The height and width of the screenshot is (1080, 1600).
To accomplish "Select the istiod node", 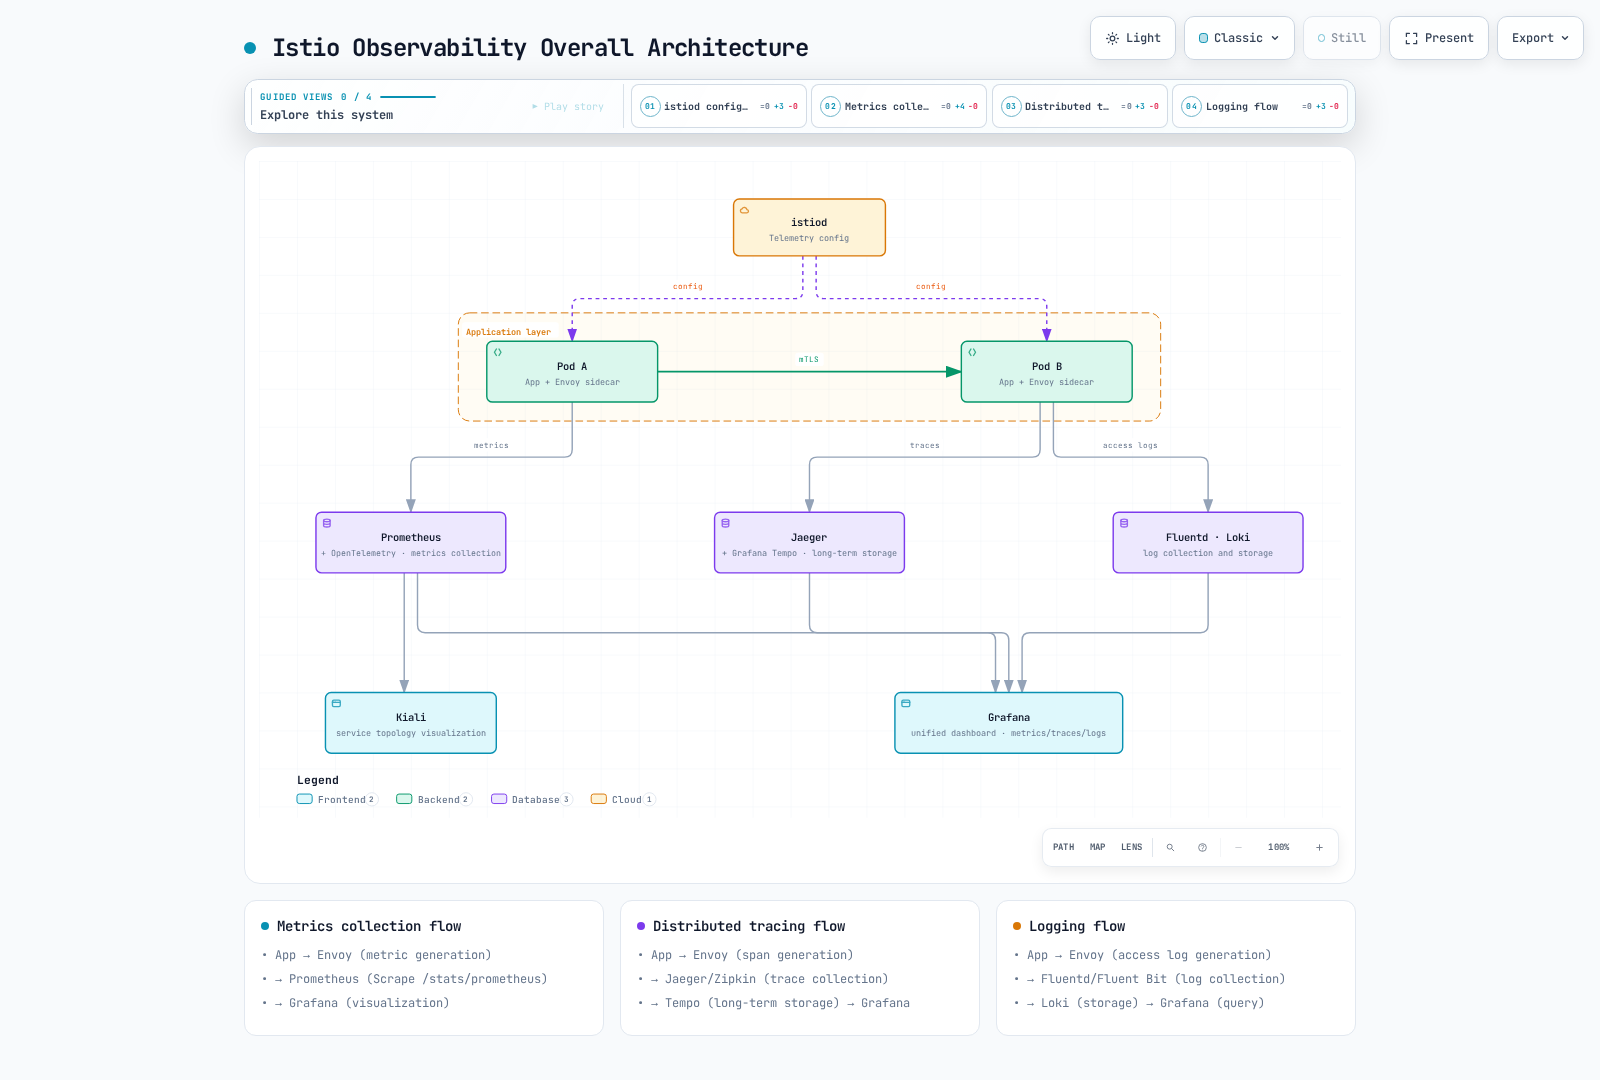I will click(x=809, y=227).
